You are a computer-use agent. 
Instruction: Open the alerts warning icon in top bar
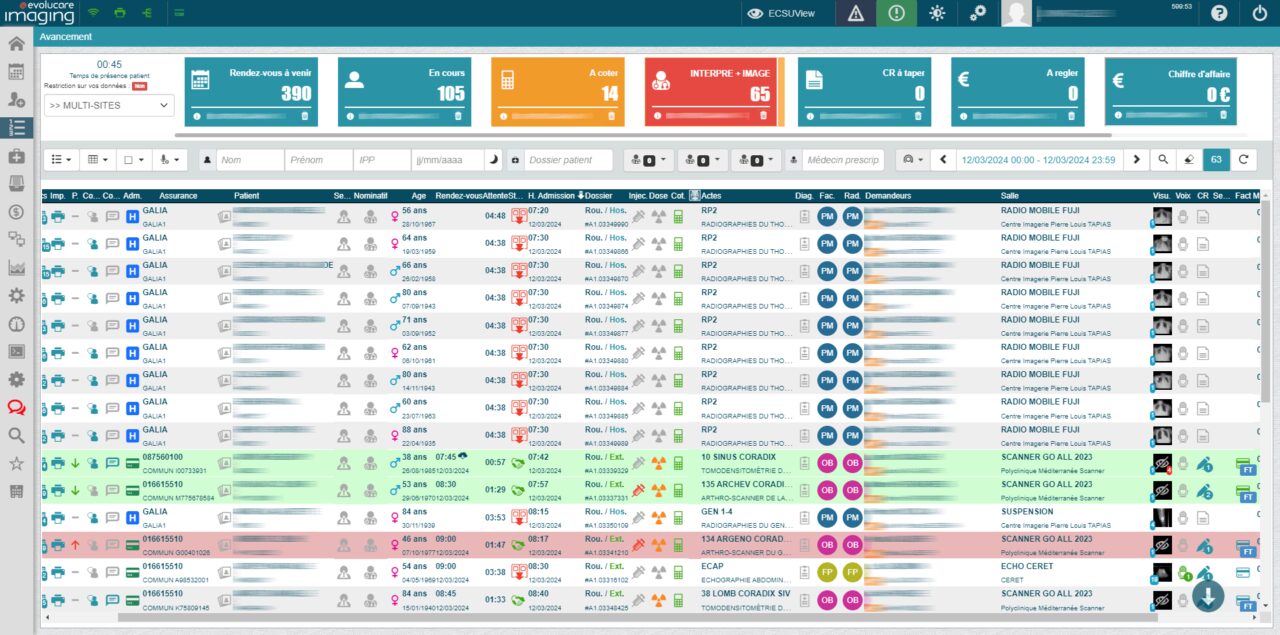(x=855, y=13)
